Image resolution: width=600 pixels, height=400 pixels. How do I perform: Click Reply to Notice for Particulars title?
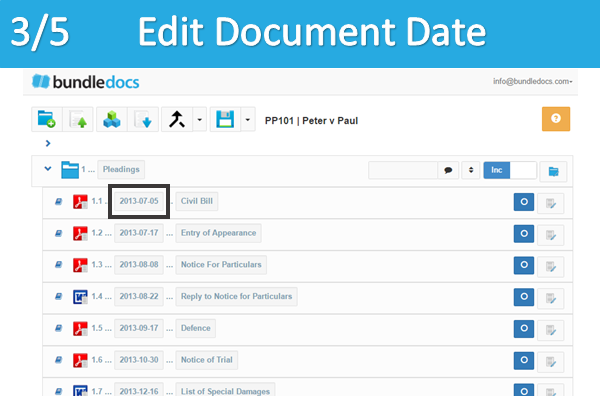point(236,297)
